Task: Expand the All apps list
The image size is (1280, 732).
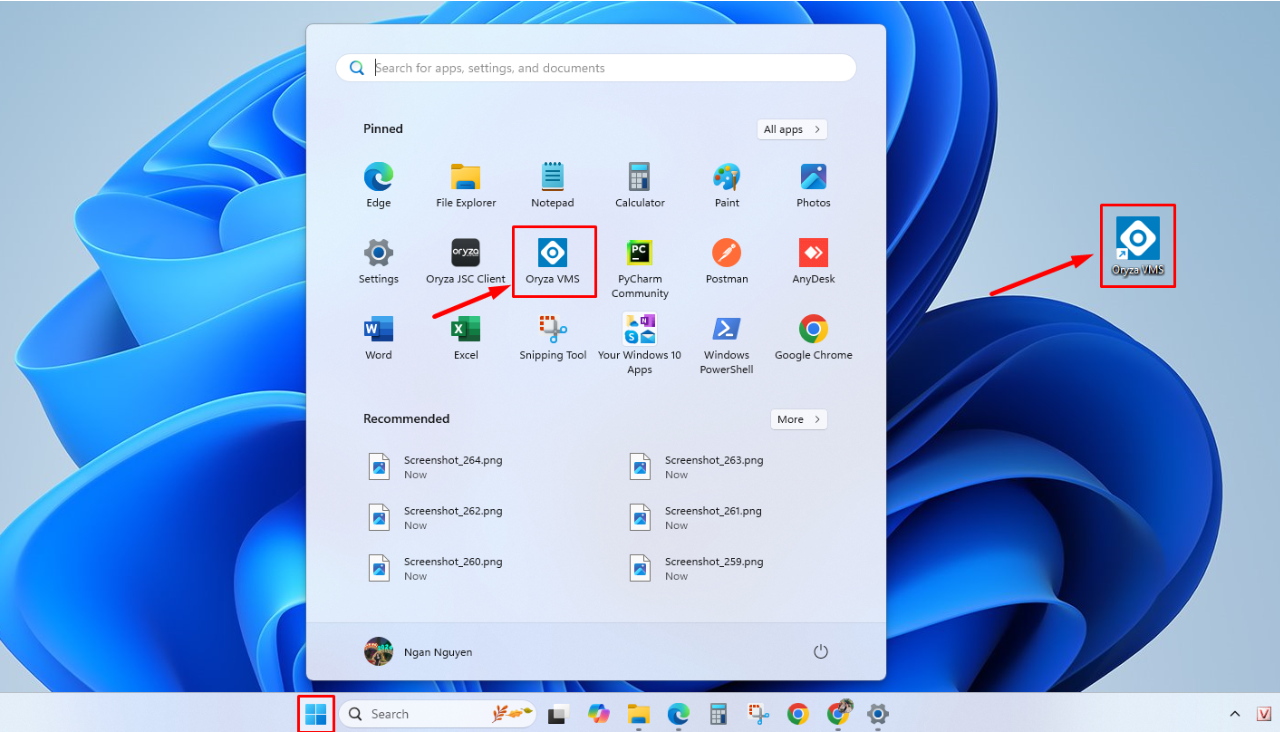Action: coord(792,129)
